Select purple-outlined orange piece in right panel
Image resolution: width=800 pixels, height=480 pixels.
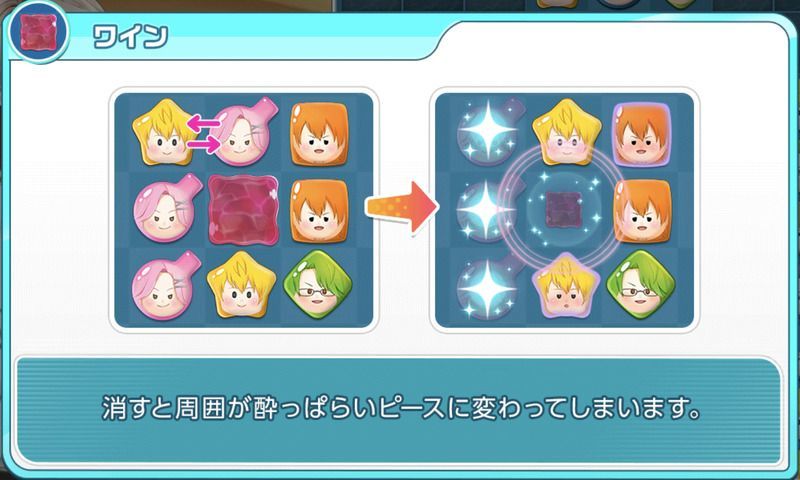(x=641, y=134)
